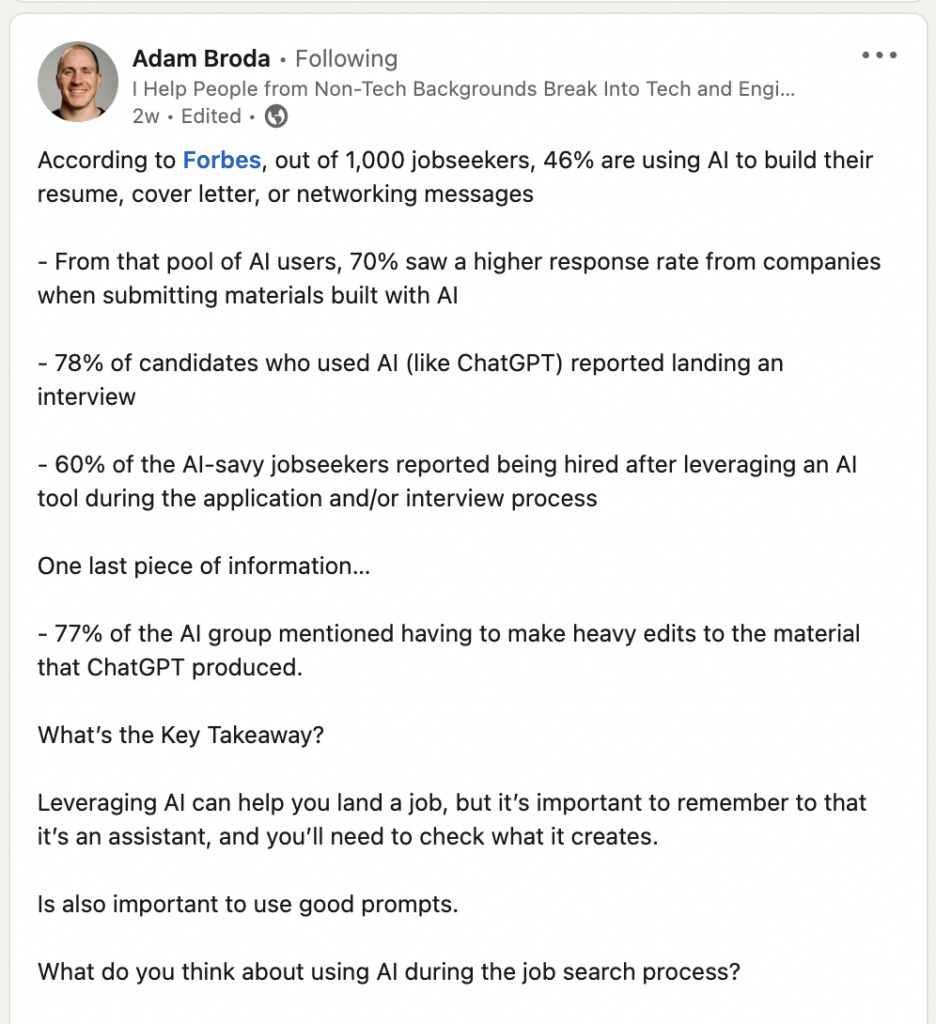Click the Edited indicator text

(x=210, y=117)
